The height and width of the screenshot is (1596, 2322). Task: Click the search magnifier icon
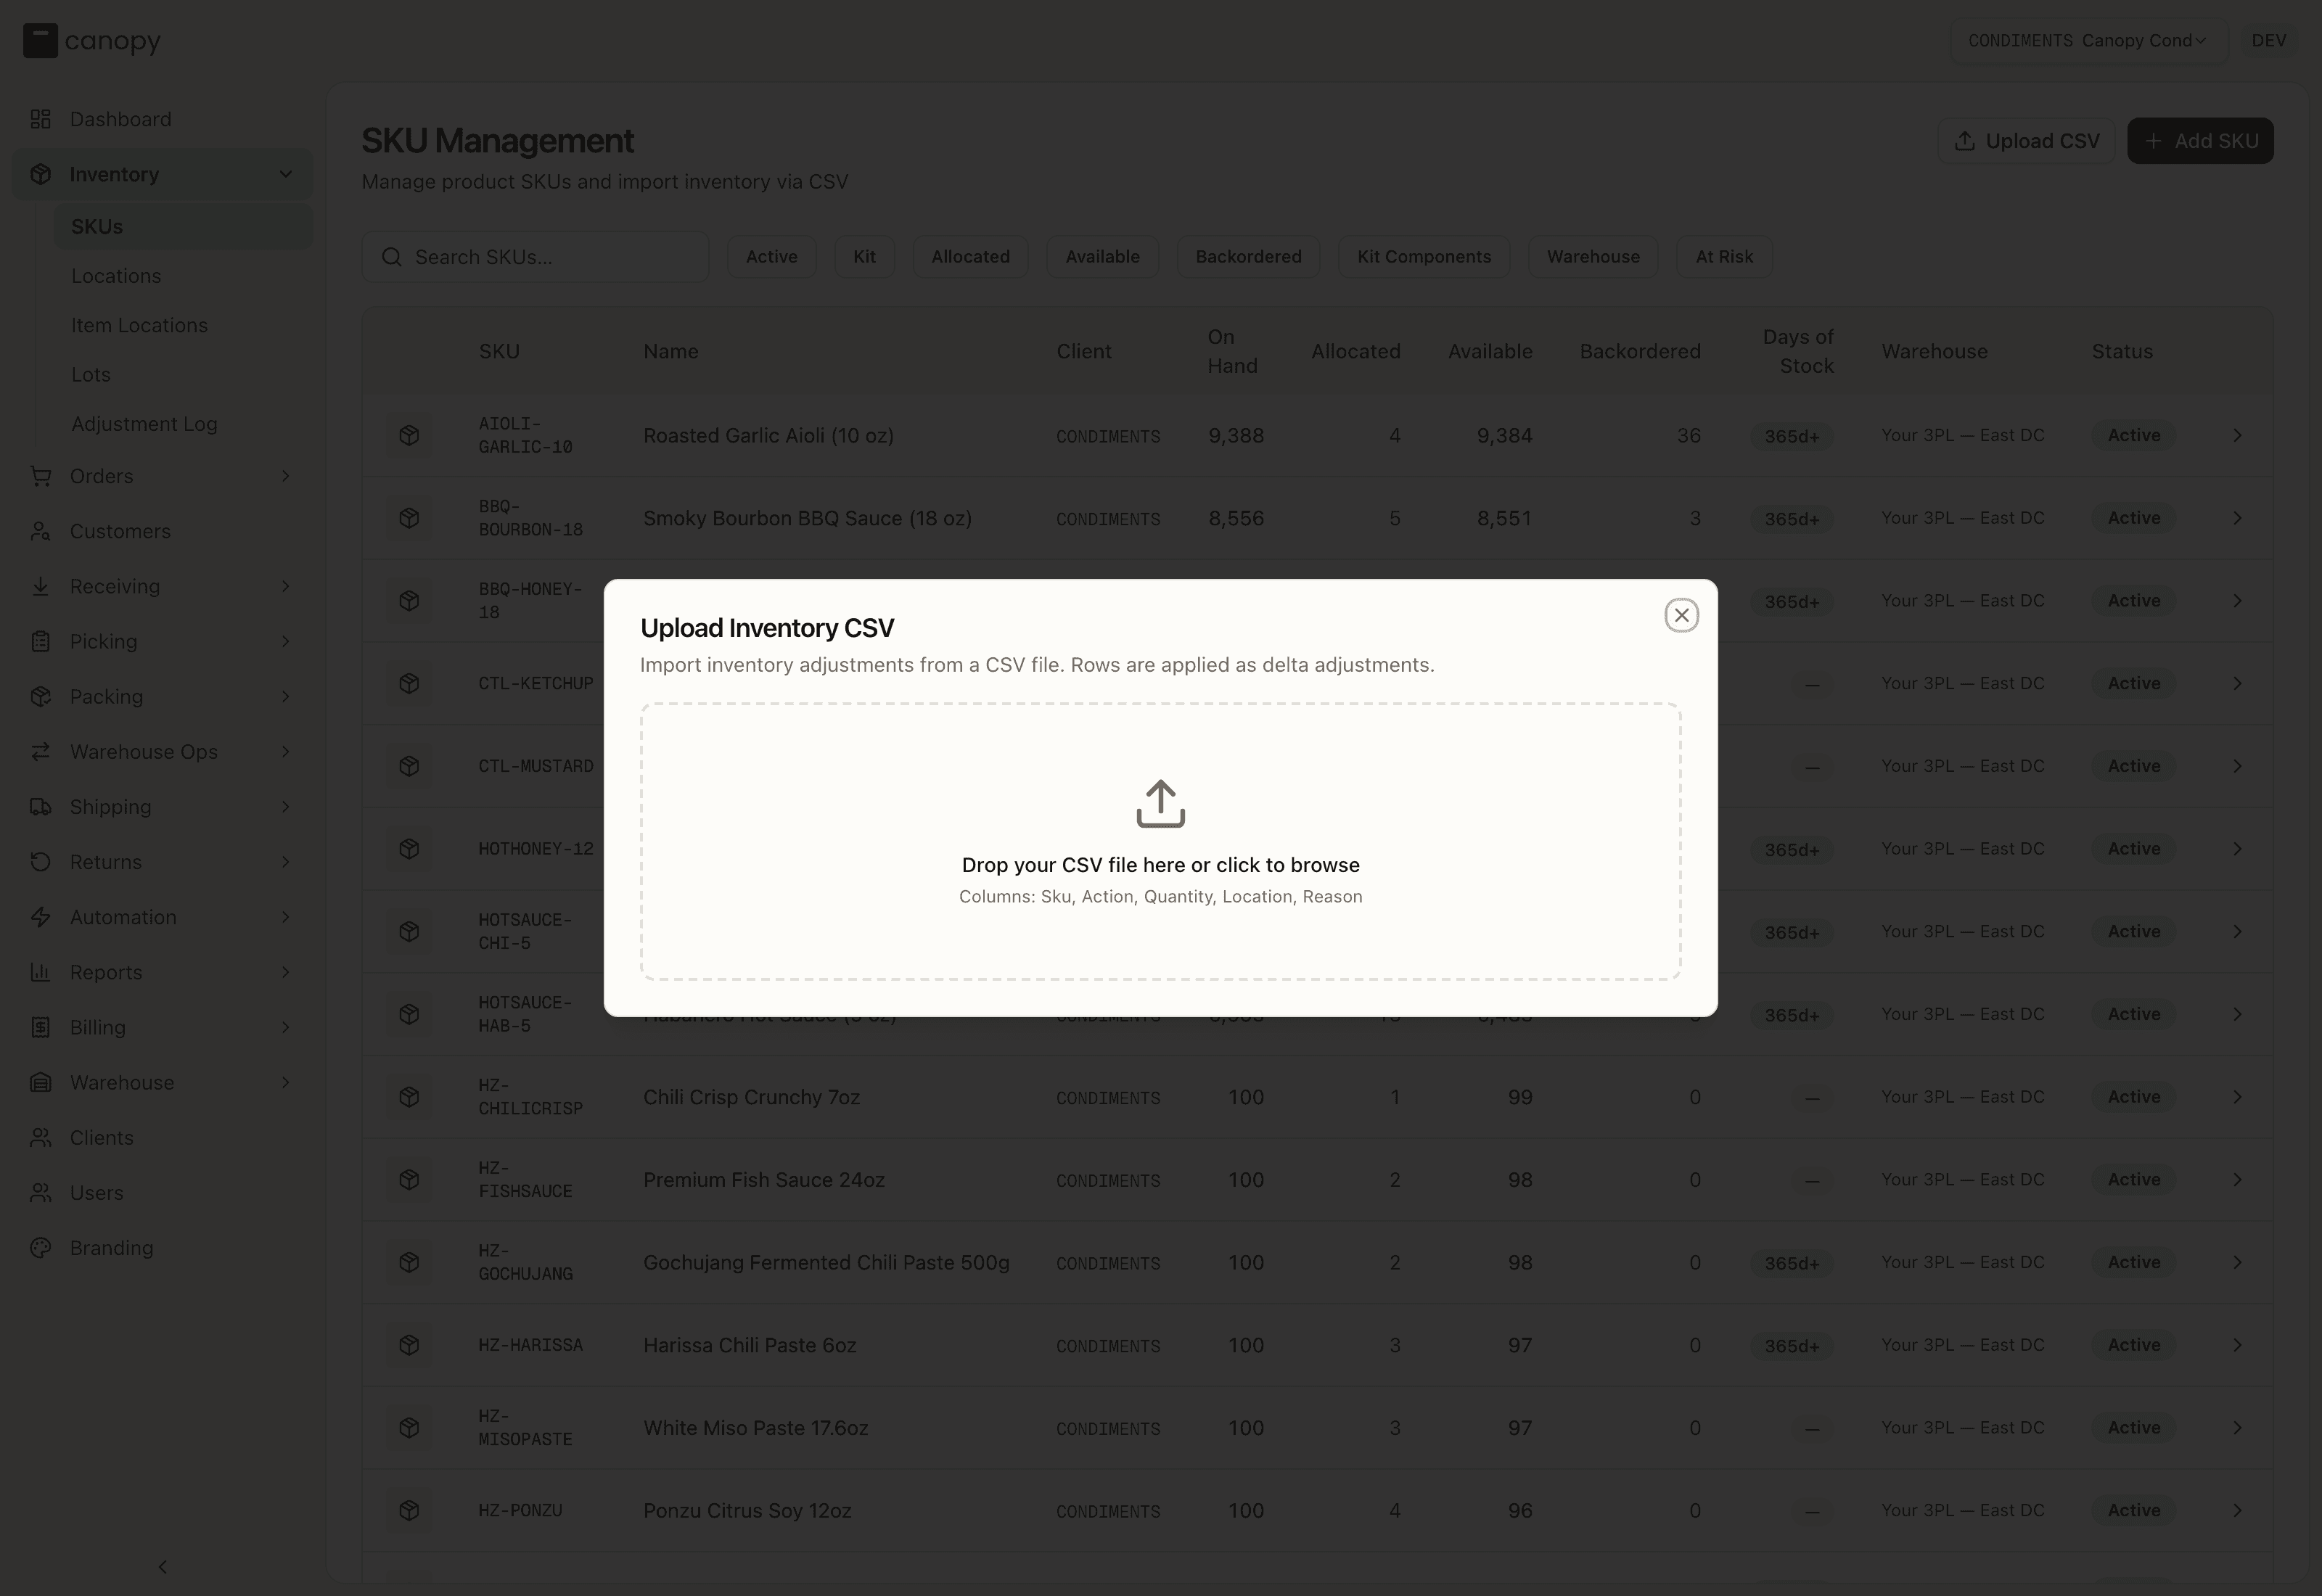click(392, 257)
